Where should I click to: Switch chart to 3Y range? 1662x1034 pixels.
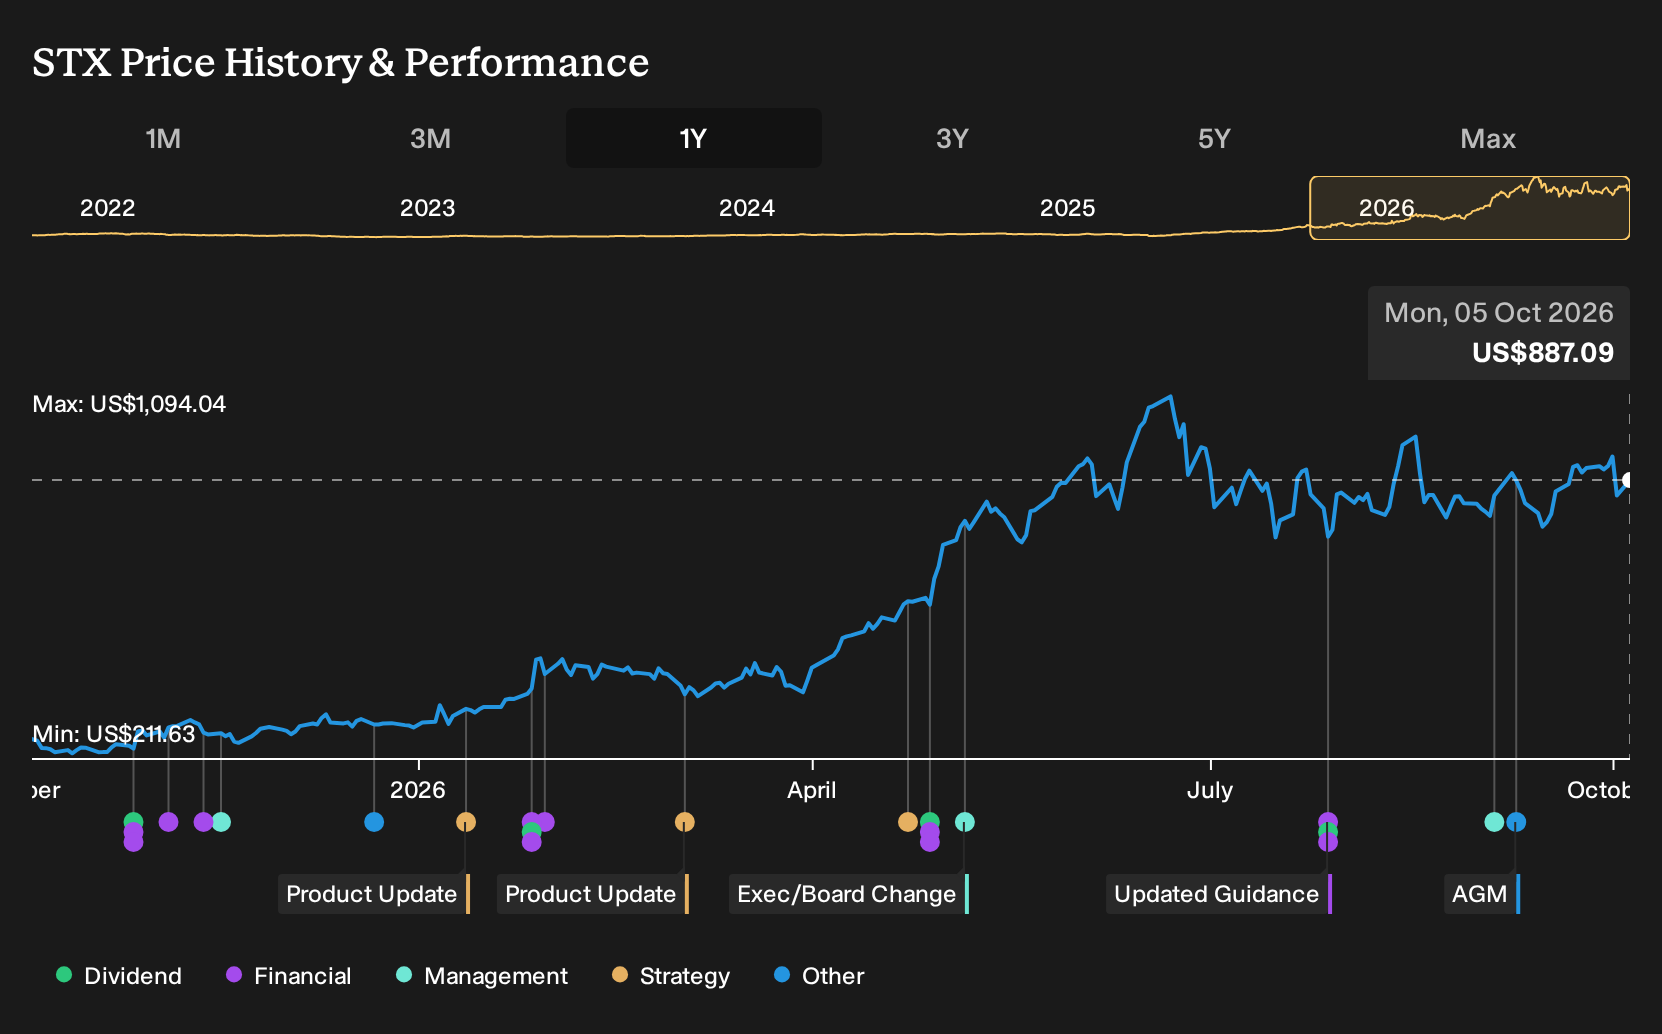952,138
